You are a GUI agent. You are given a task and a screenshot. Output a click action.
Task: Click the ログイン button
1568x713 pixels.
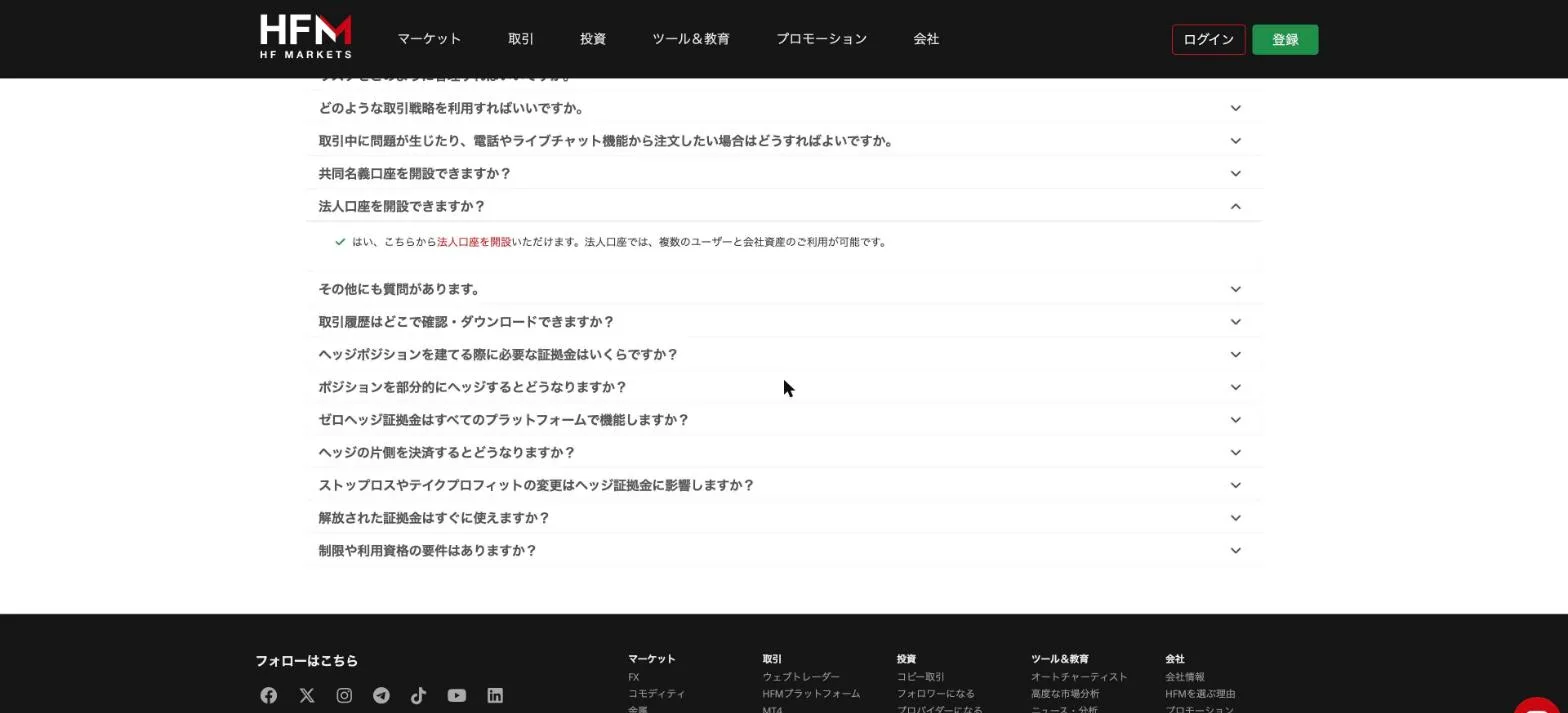1208,40
